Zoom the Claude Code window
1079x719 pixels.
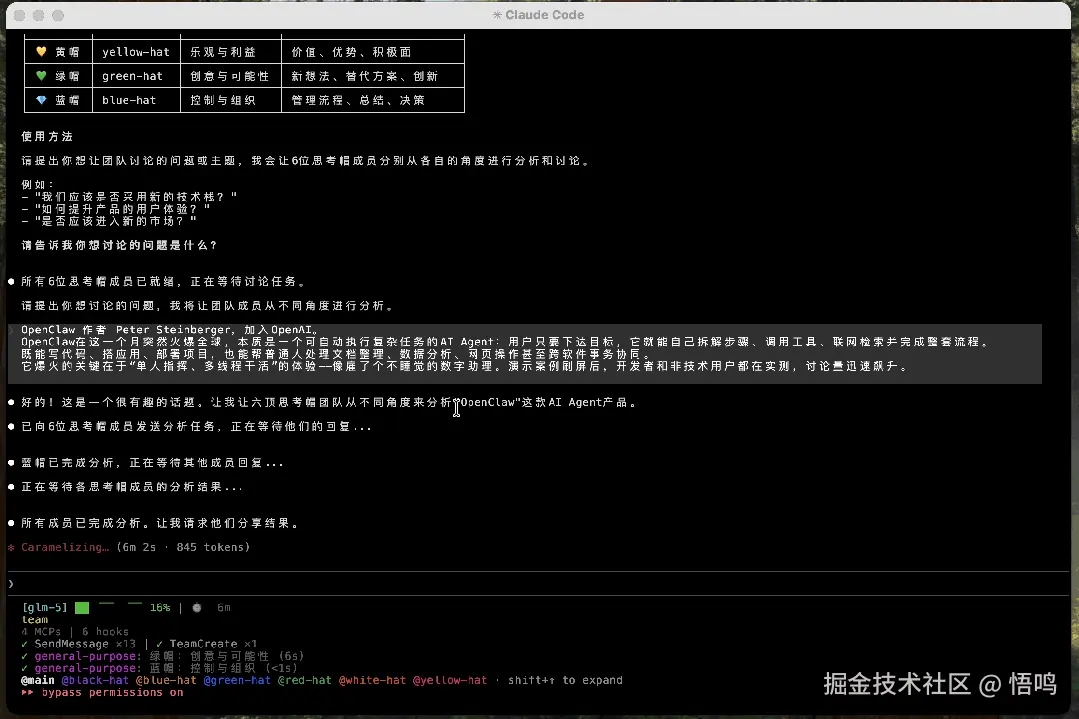(x=58, y=15)
